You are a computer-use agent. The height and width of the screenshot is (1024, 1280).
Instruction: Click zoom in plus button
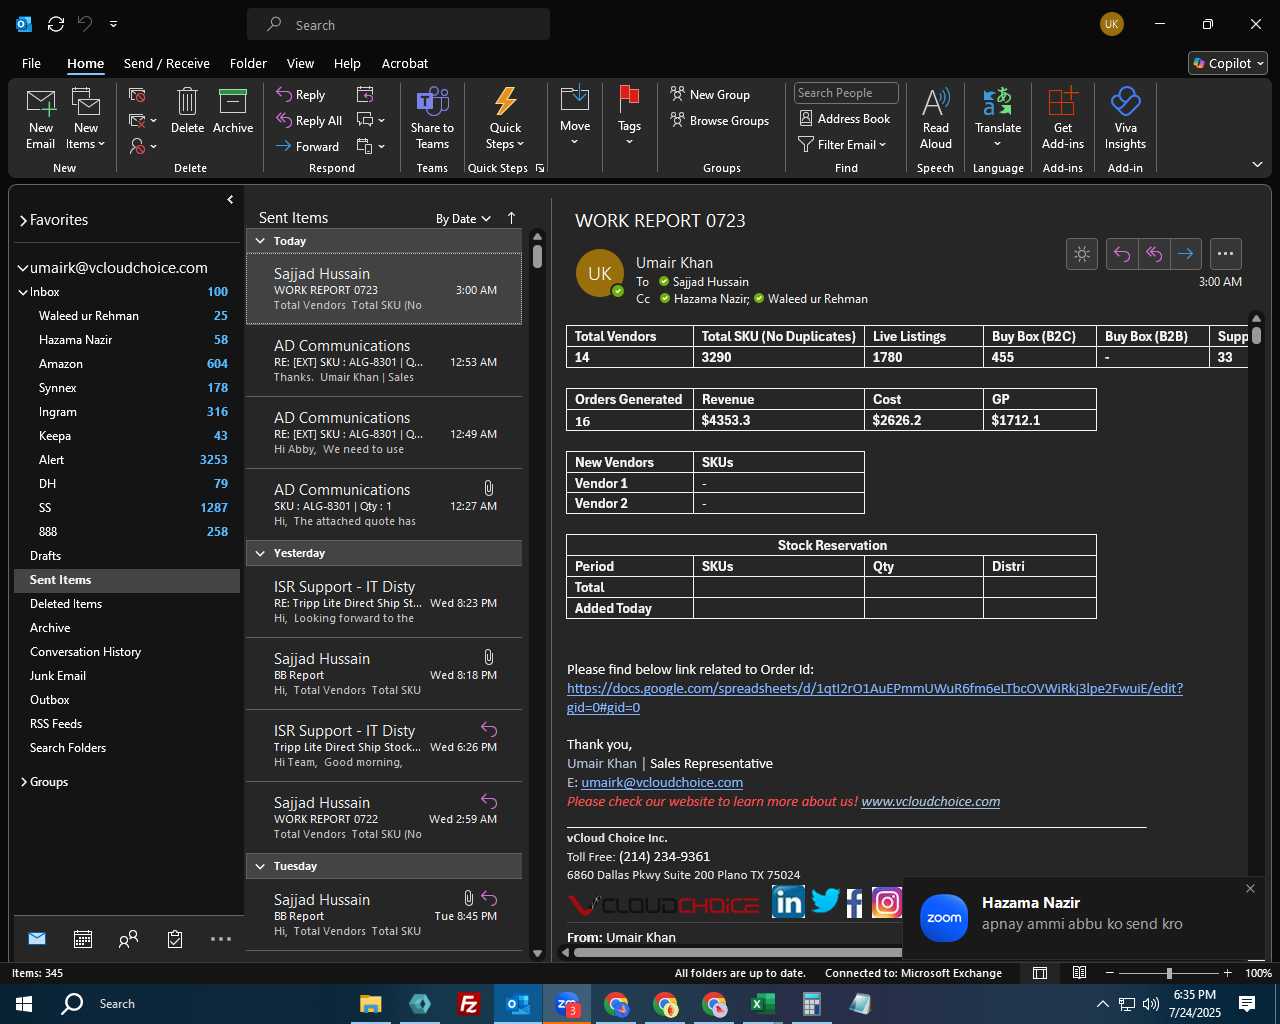coord(1227,973)
